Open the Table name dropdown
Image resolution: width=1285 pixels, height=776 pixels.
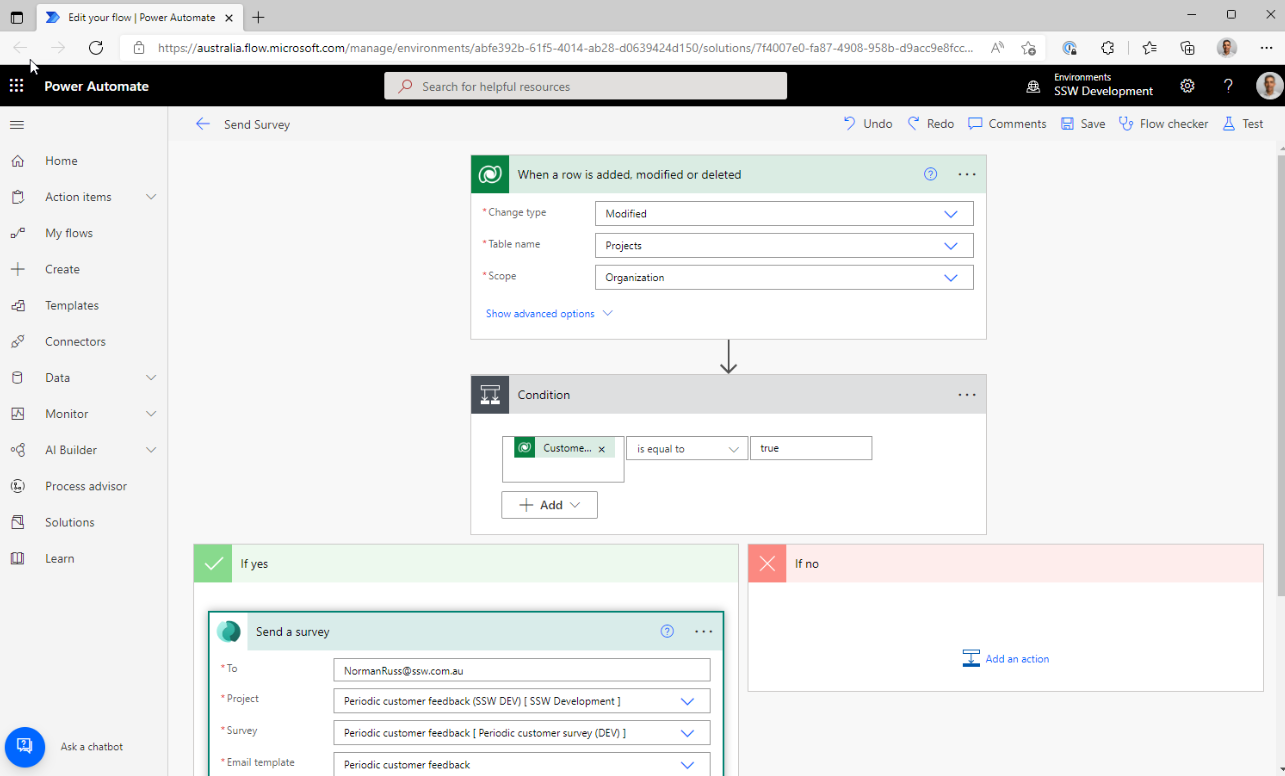(783, 246)
